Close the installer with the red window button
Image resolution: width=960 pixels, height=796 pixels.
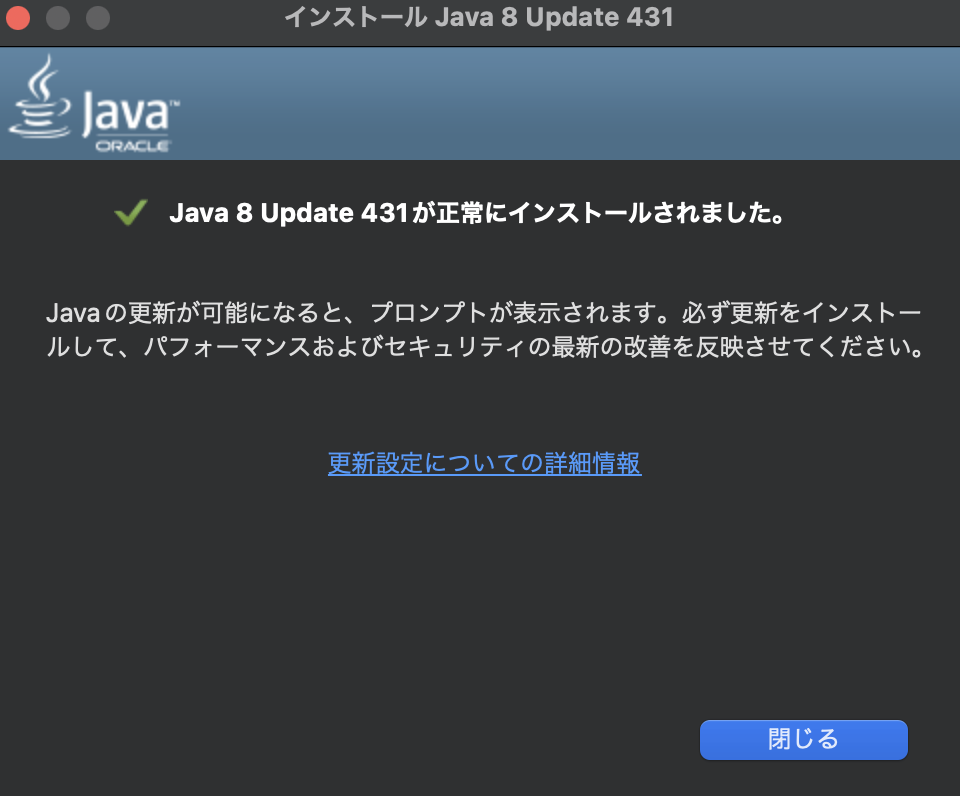tap(18, 18)
